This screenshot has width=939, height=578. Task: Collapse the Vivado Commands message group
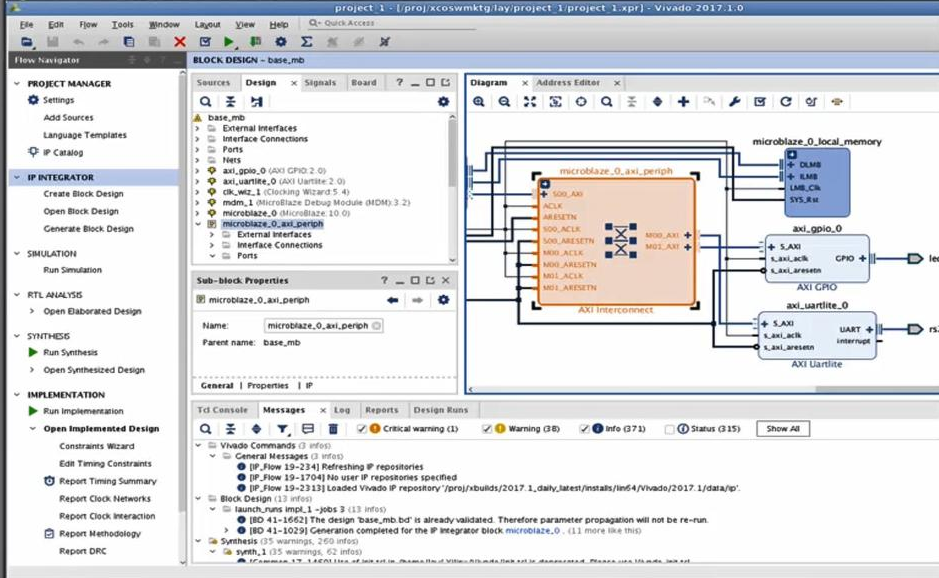198,446
